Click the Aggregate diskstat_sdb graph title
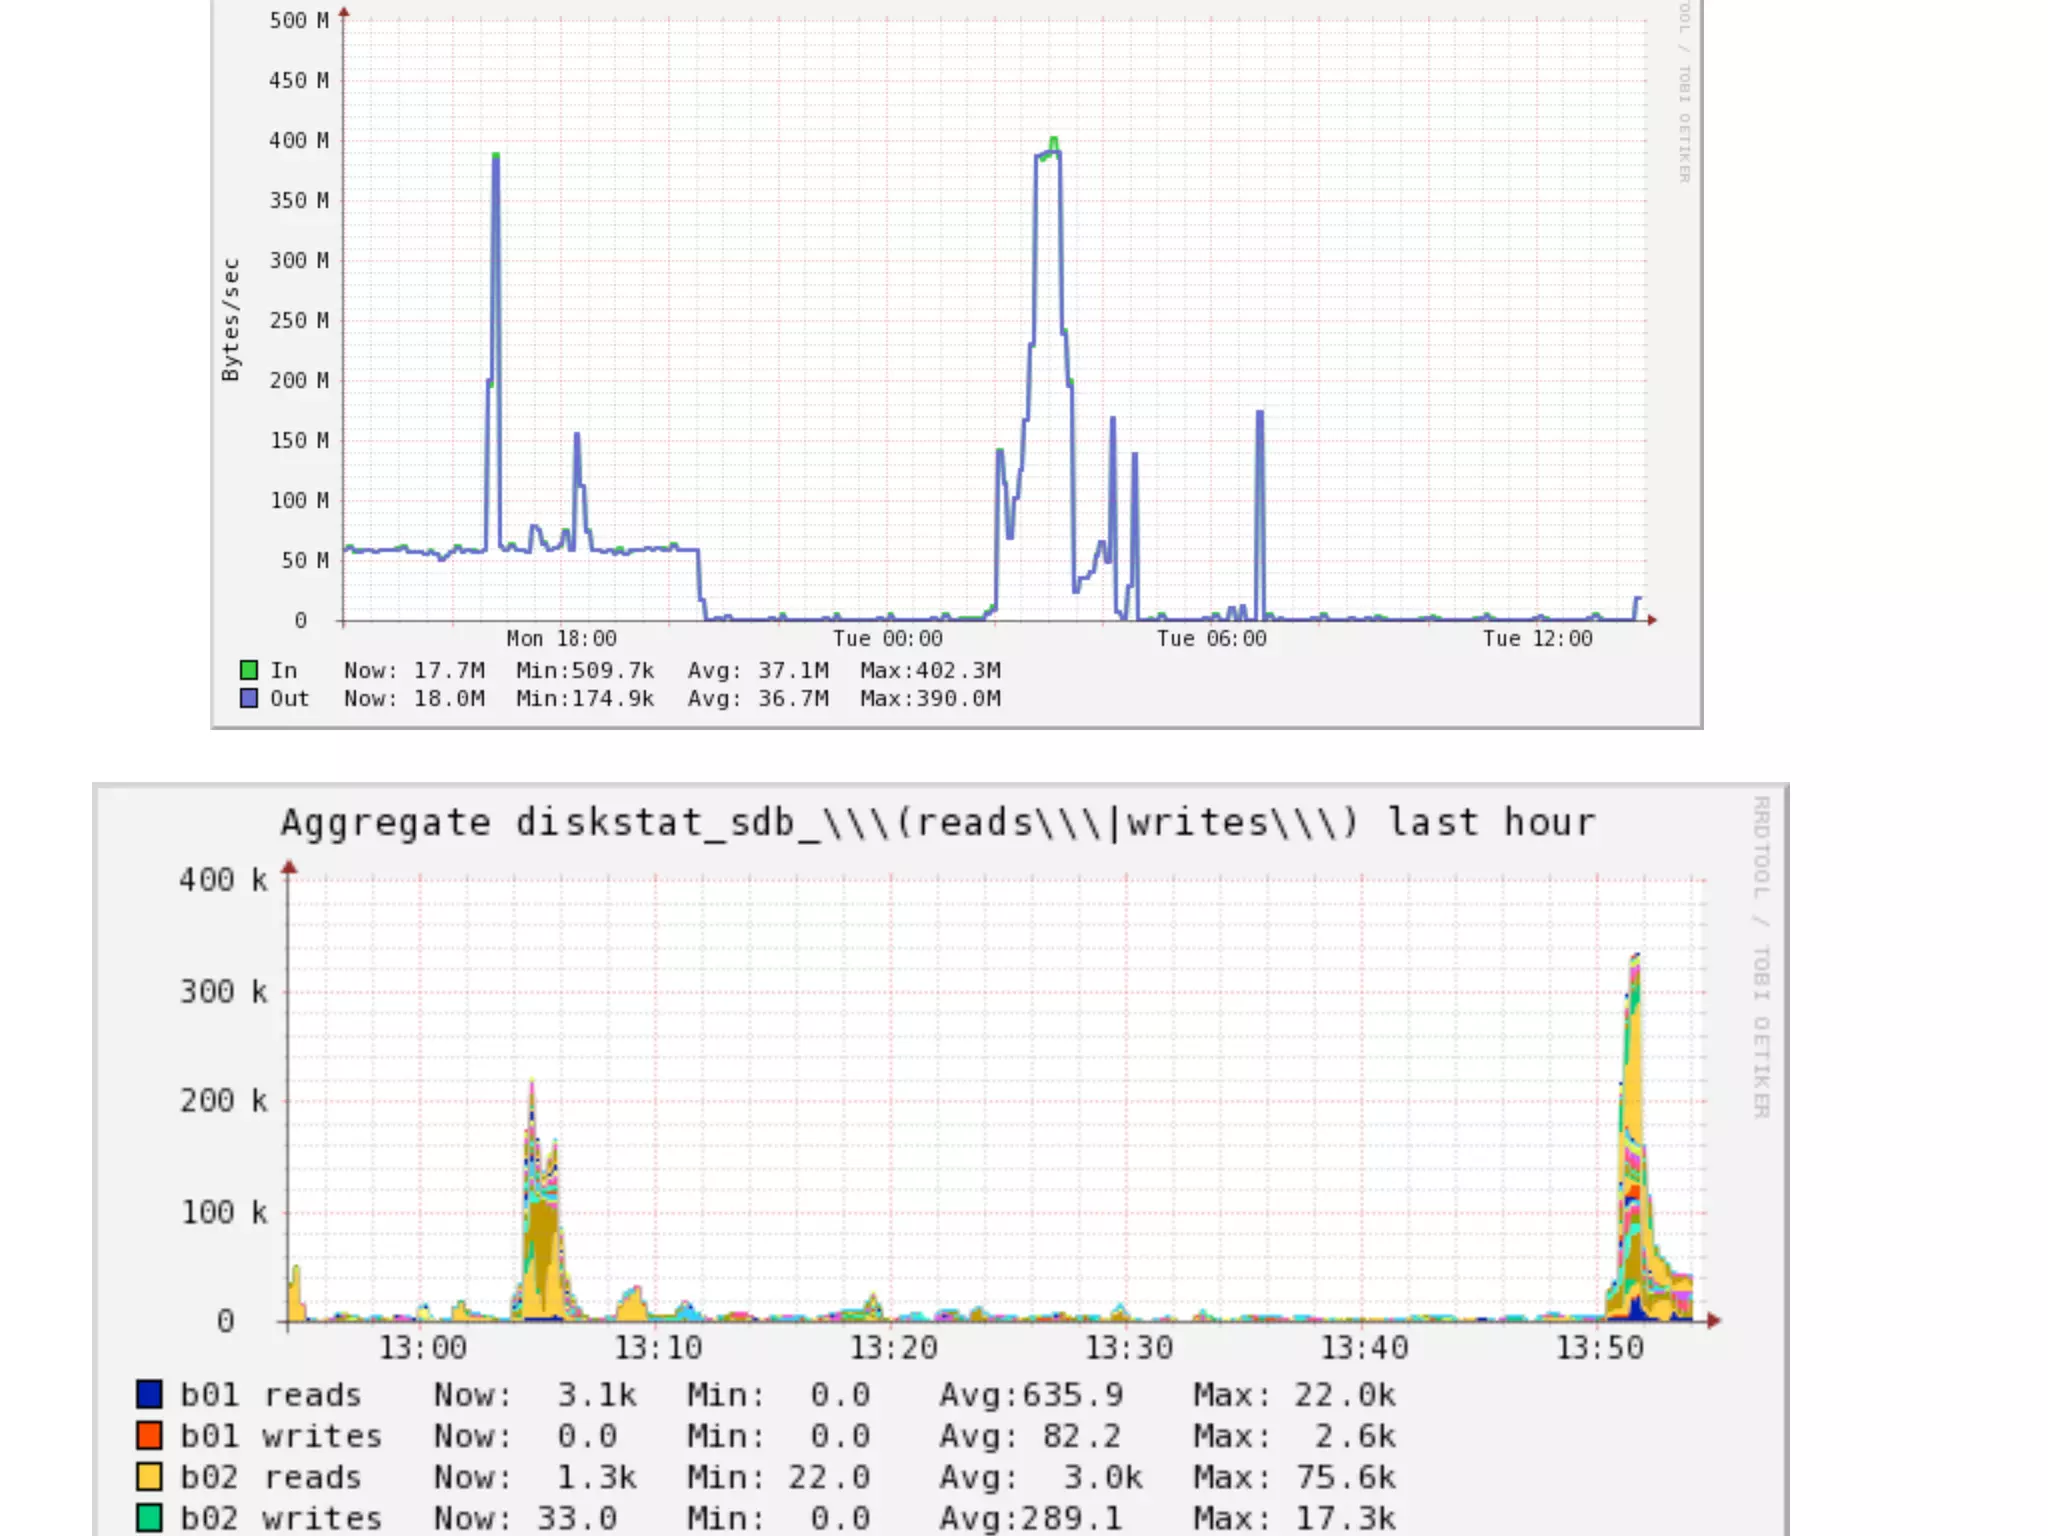The height and width of the screenshot is (1536, 2048). click(x=937, y=822)
